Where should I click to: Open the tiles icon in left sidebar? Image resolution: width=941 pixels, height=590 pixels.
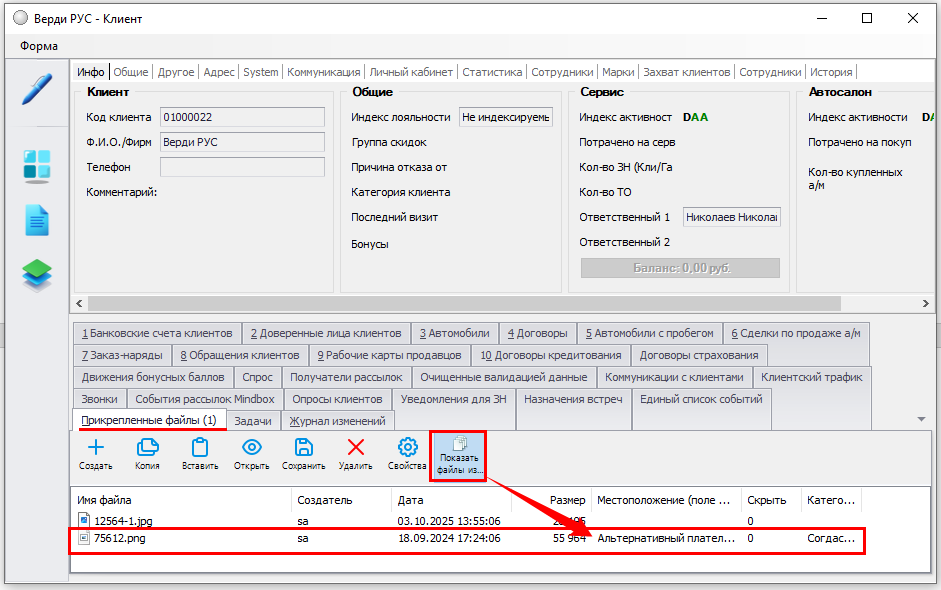(37, 166)
